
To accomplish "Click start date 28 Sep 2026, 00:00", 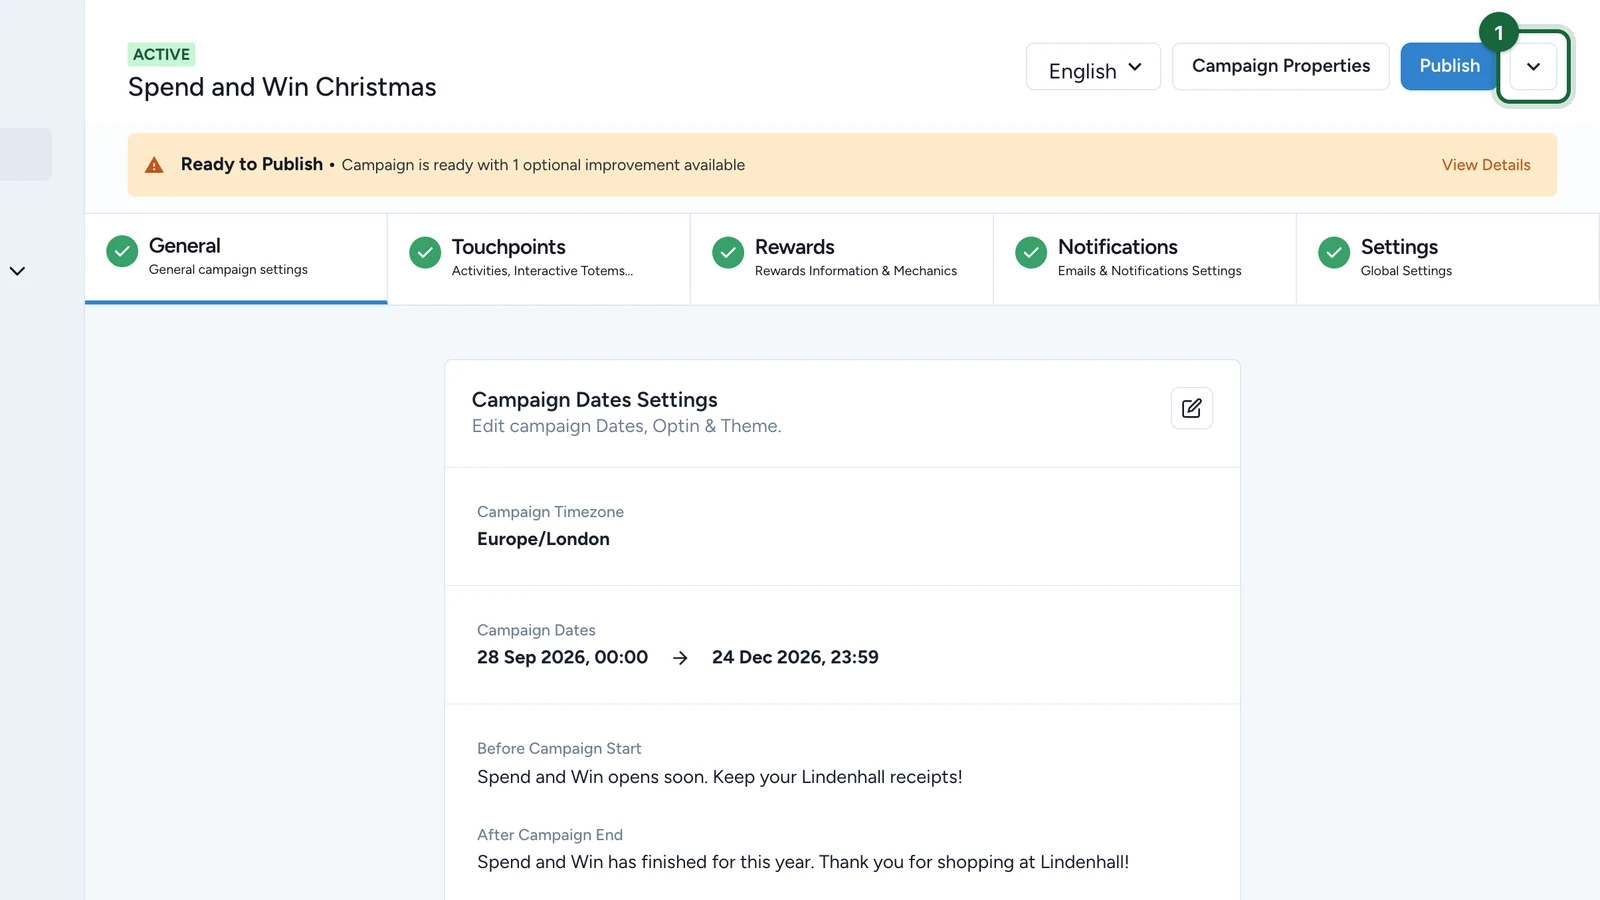I will pos(562,657).
